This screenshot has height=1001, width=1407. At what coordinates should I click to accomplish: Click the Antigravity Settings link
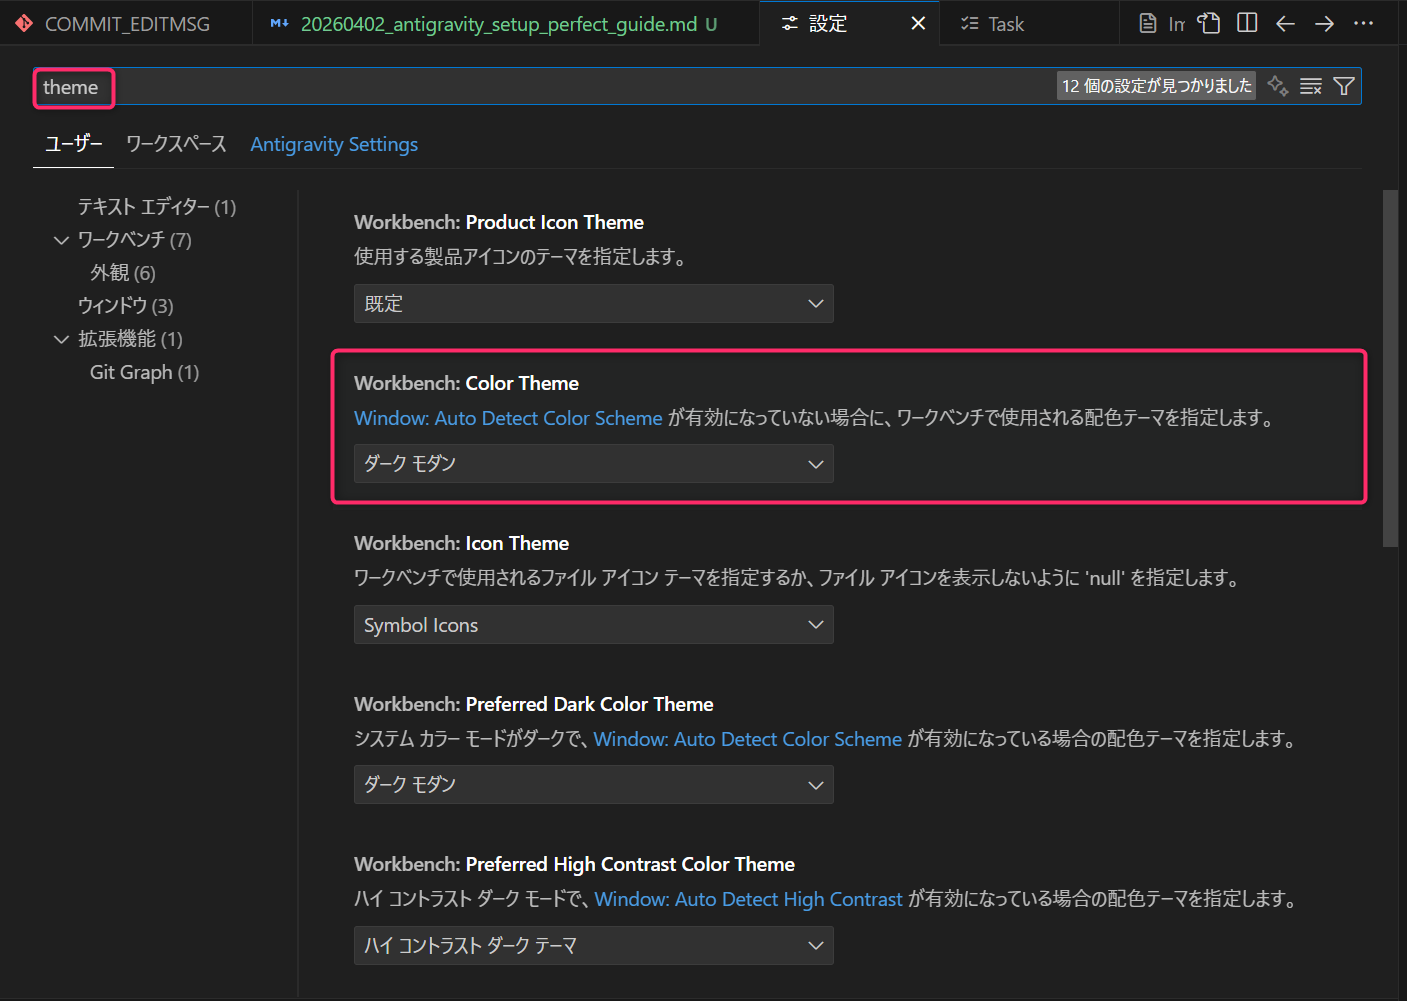pyautogui.click(x=334, y=144)
